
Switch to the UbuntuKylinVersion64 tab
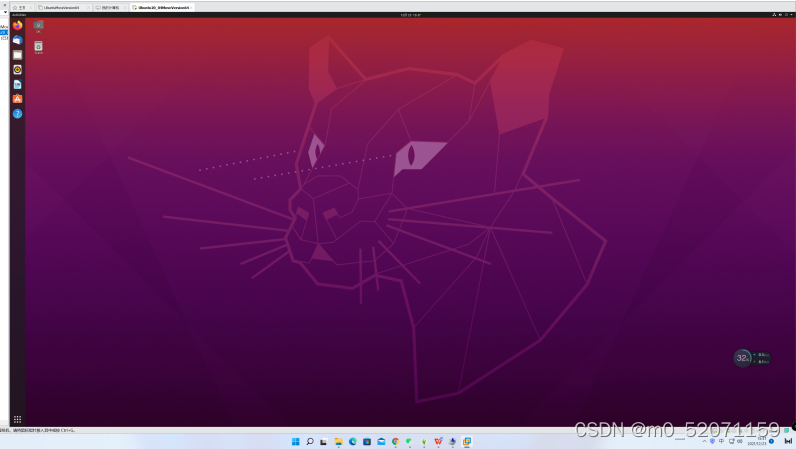pos(60,8)
